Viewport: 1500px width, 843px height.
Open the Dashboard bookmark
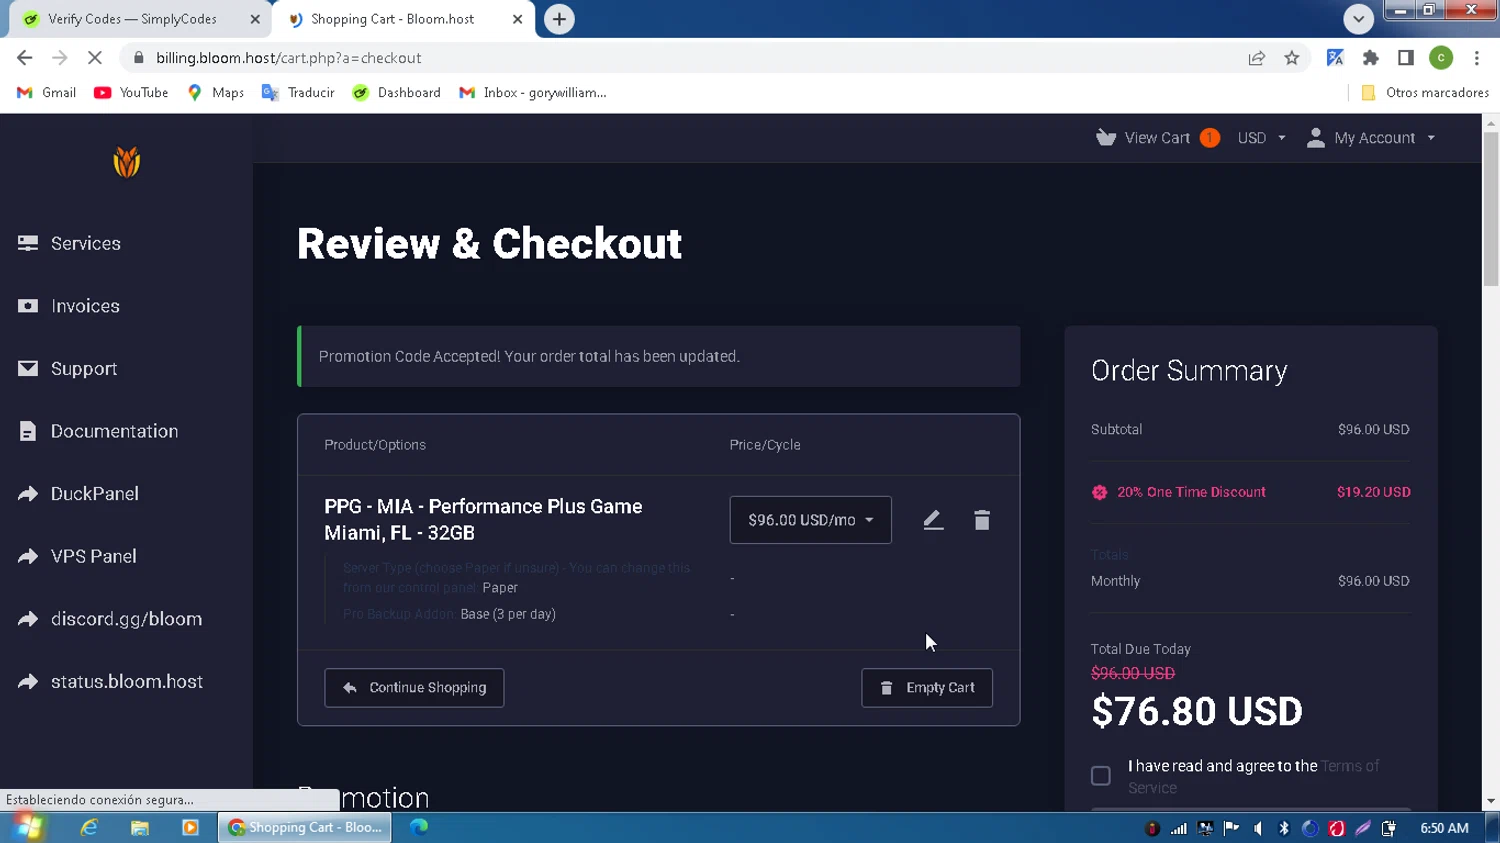(x=397, y=93)
